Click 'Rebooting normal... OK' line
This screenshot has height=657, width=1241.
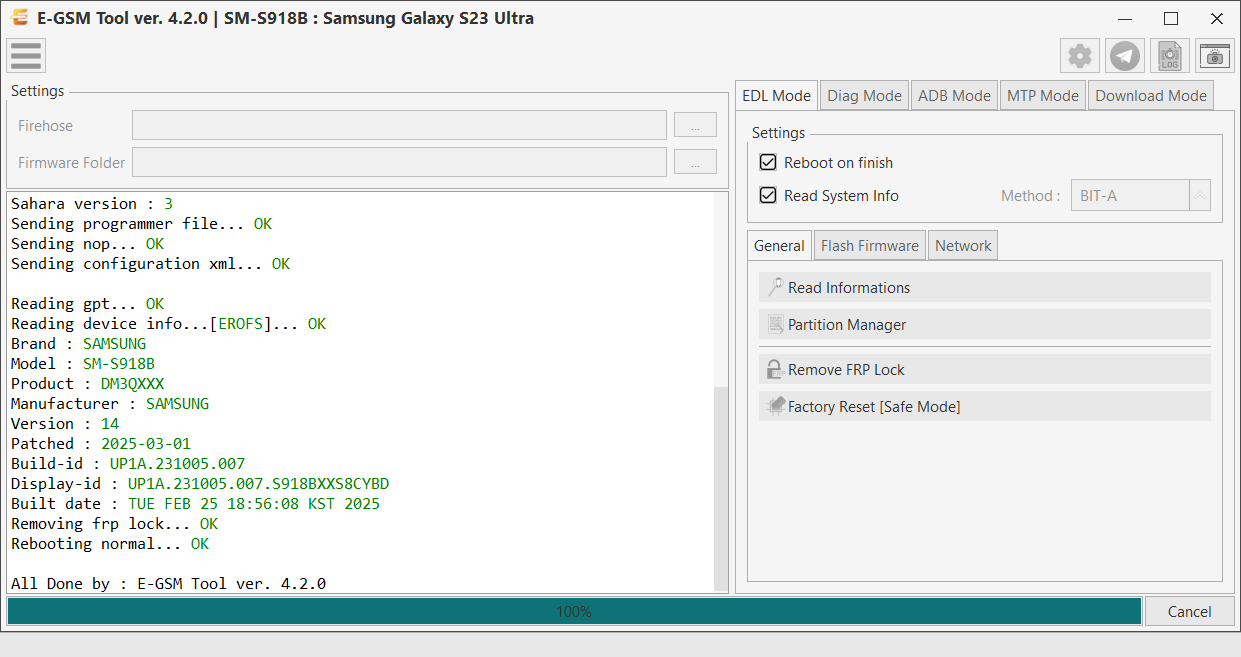coord(110,543)
